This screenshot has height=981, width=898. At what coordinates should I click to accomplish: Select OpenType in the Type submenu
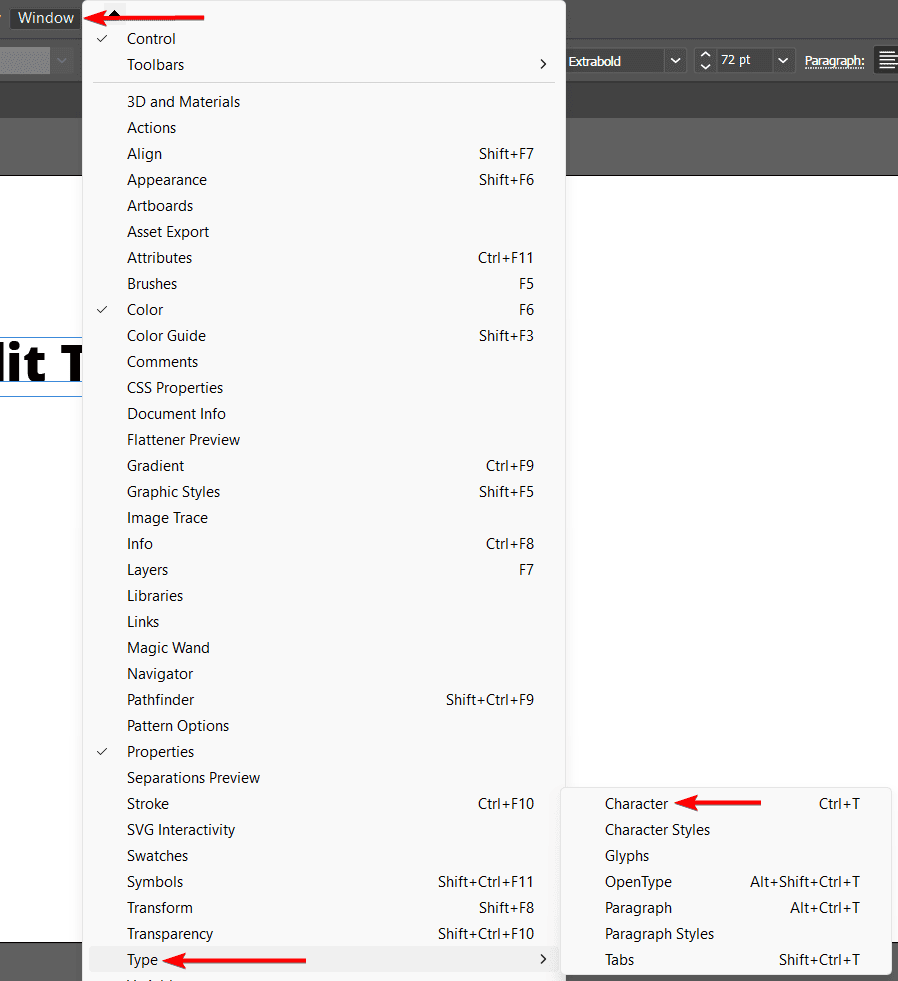pos(638,882)
